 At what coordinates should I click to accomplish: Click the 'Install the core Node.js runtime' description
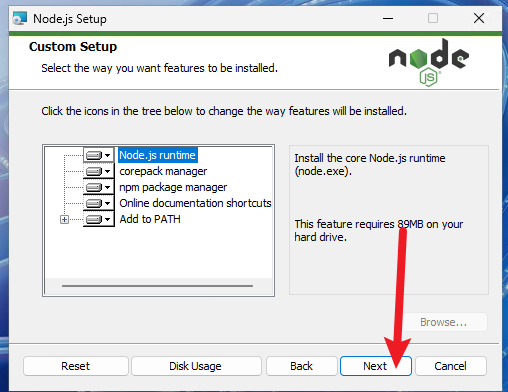pos(370,164)
